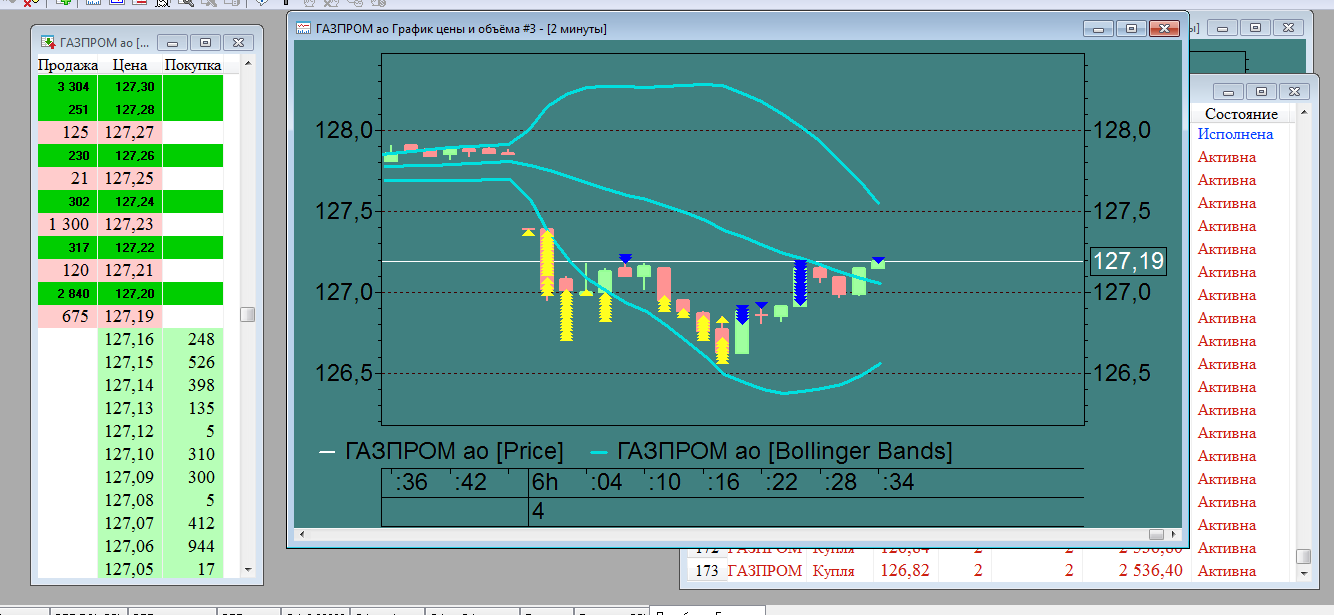
Task: Minimize the График цены и объёма #3 window
Action: tap(1099, 28)
